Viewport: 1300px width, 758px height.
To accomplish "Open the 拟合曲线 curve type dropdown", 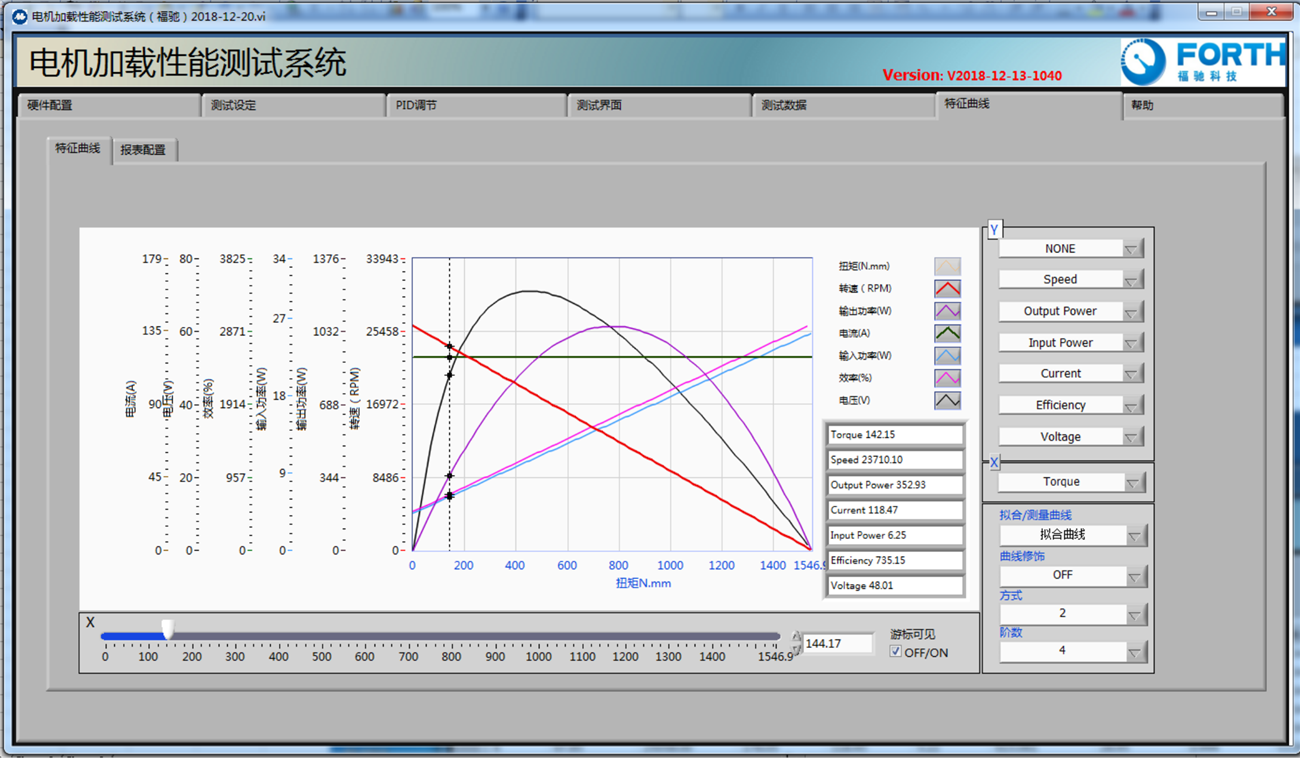I will click(1135, 536).
